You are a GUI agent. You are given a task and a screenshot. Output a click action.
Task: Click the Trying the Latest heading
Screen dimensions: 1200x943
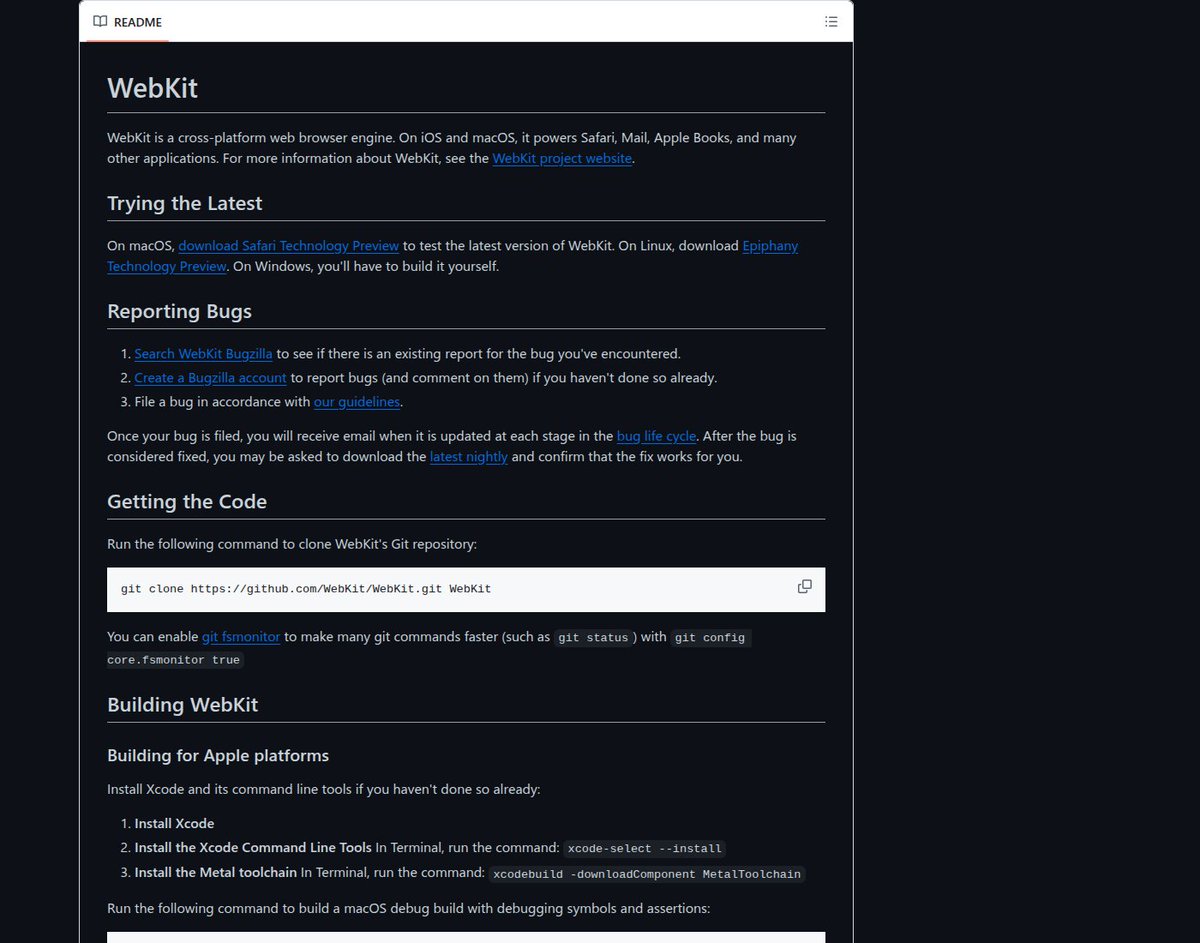tap(185, 203)
